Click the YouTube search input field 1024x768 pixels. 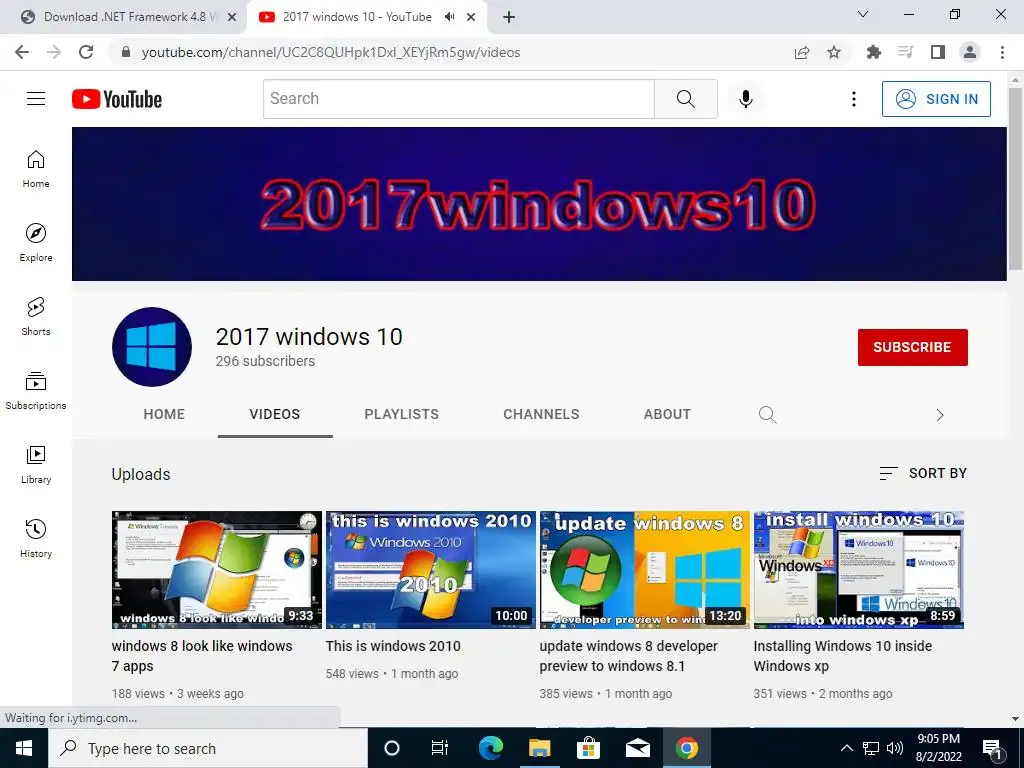point(459,99)
